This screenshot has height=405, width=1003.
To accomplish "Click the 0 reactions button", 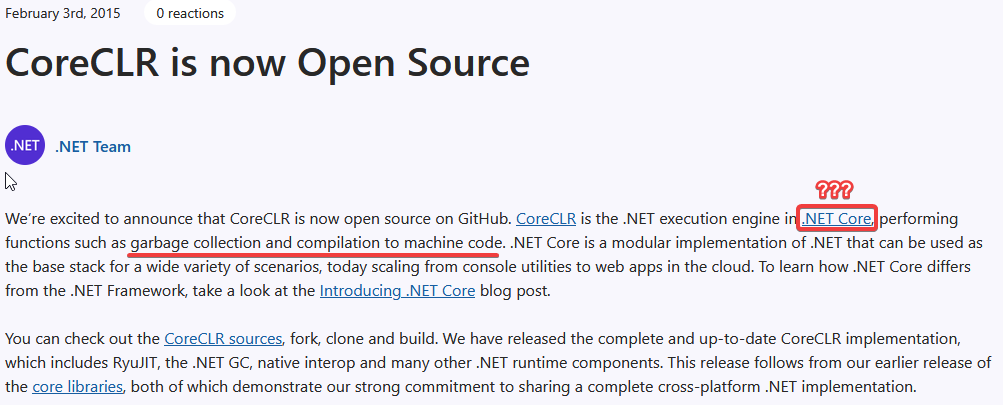I will tap(189, 13).
